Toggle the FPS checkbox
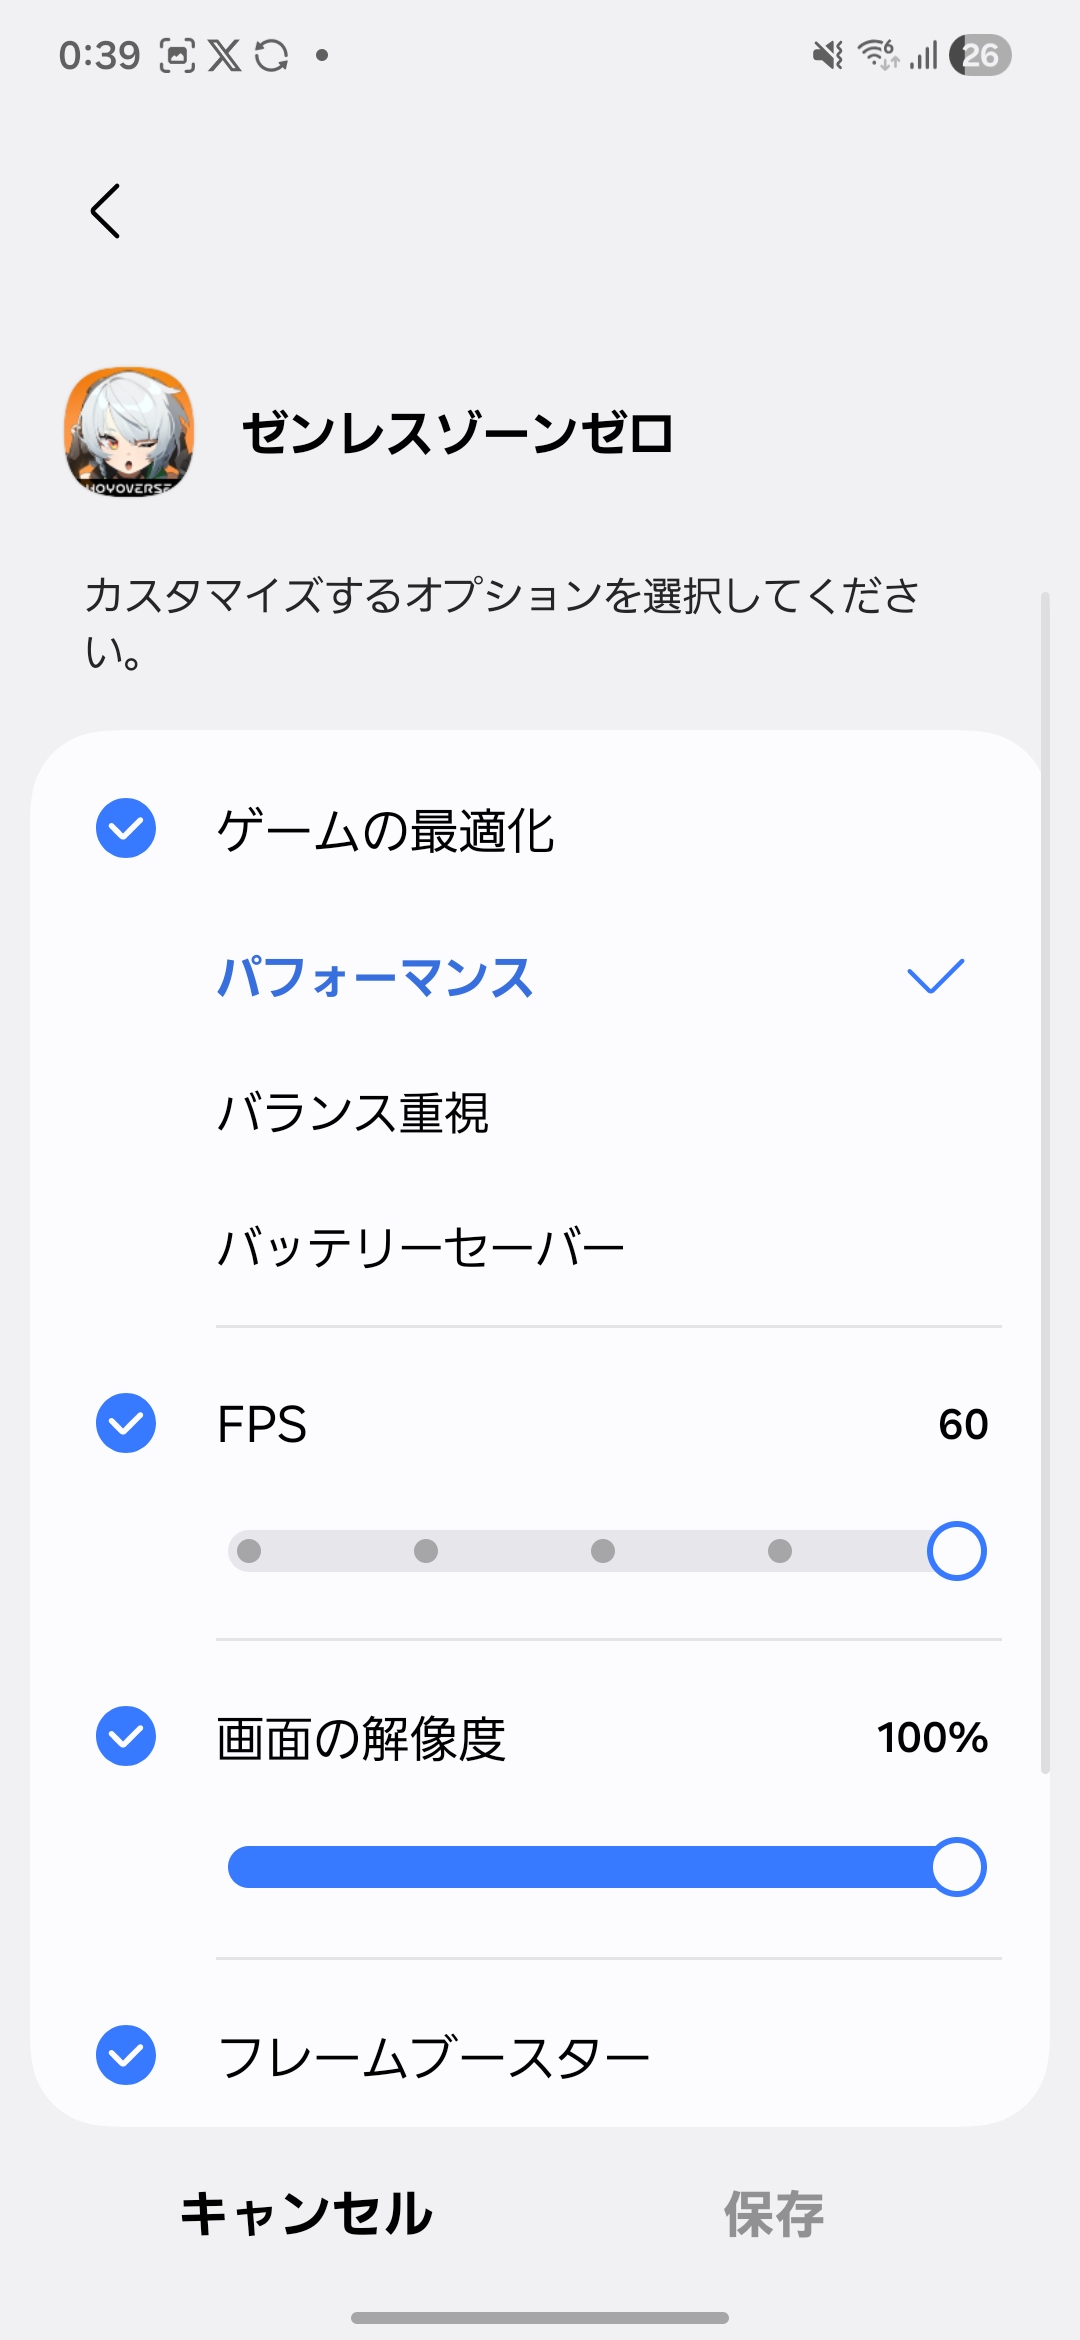 click(126, 1423)
